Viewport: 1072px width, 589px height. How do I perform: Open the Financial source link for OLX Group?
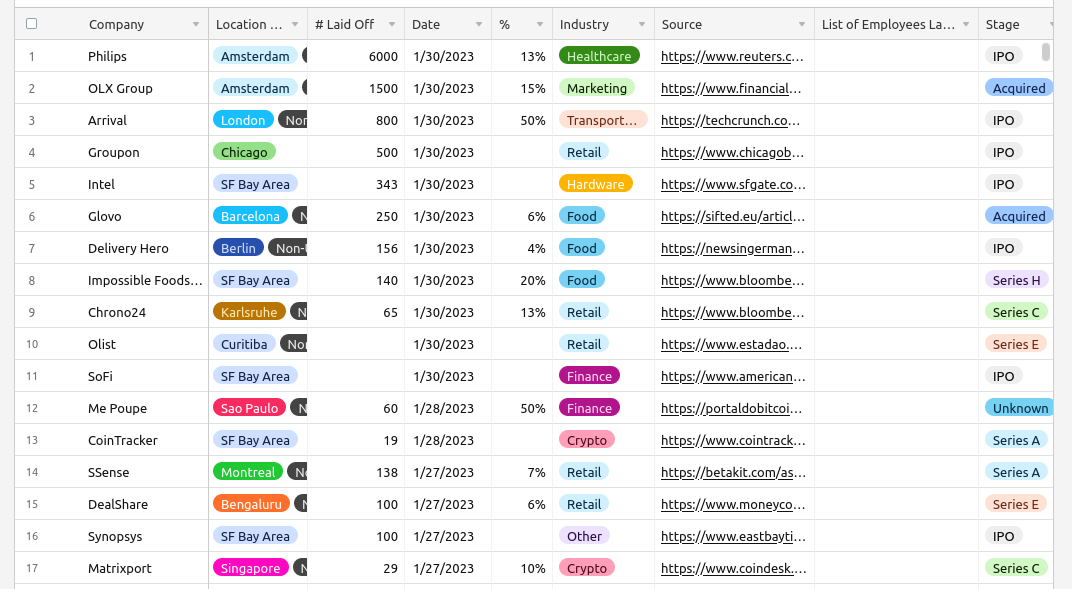[731, 88]
